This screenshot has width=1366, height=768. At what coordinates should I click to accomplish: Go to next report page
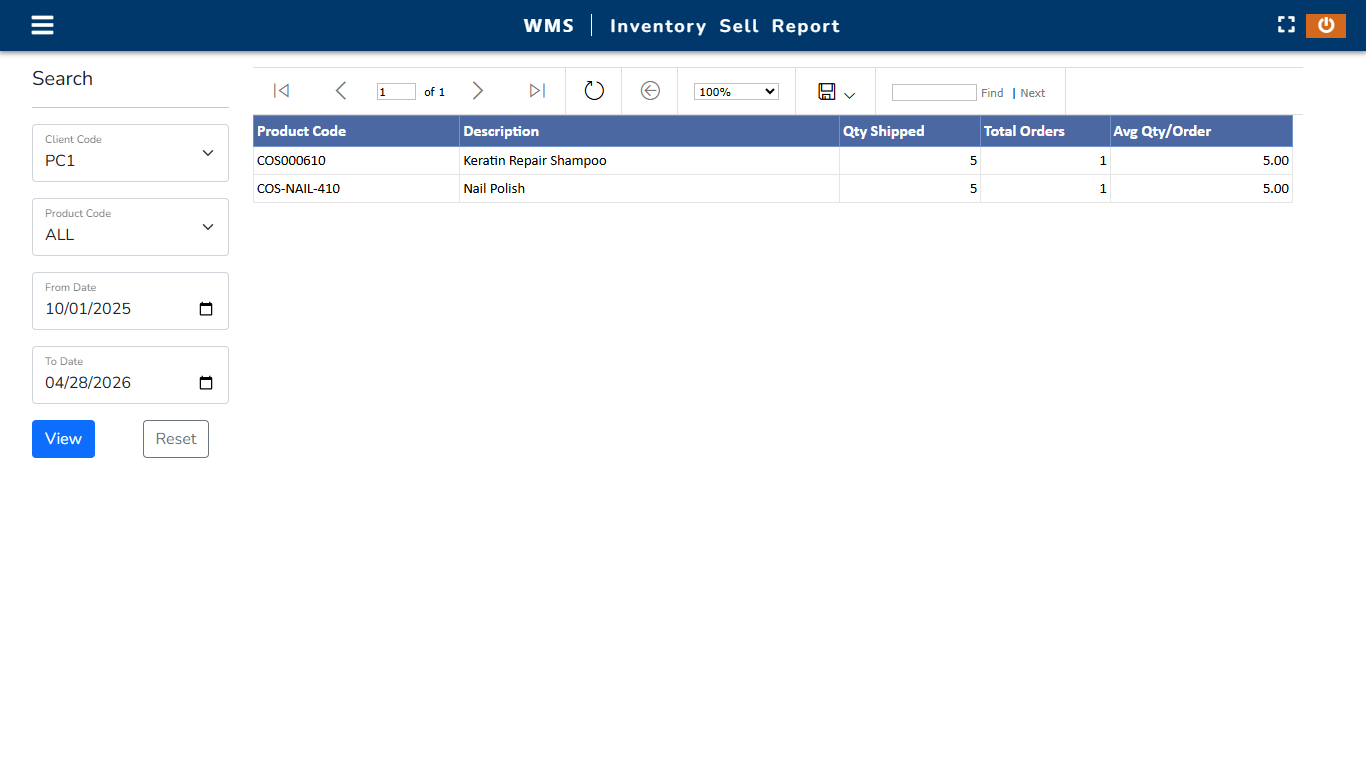(x=478, y=91)
